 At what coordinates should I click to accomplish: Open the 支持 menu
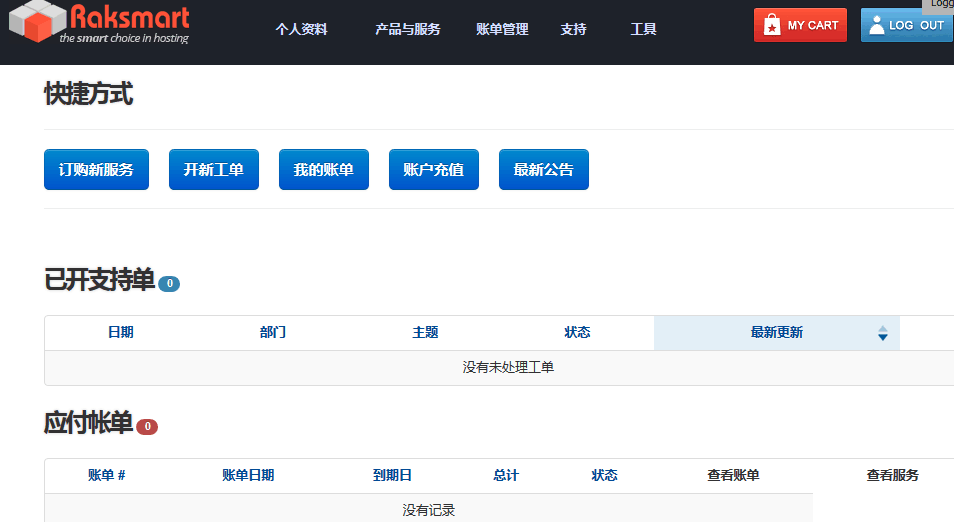point(573,29)
